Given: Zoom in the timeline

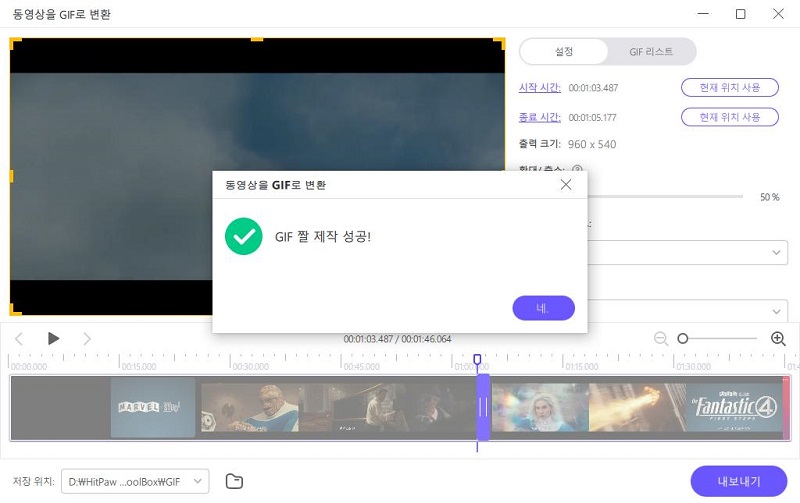Looking at the screenshot, I should click(778, 338).
